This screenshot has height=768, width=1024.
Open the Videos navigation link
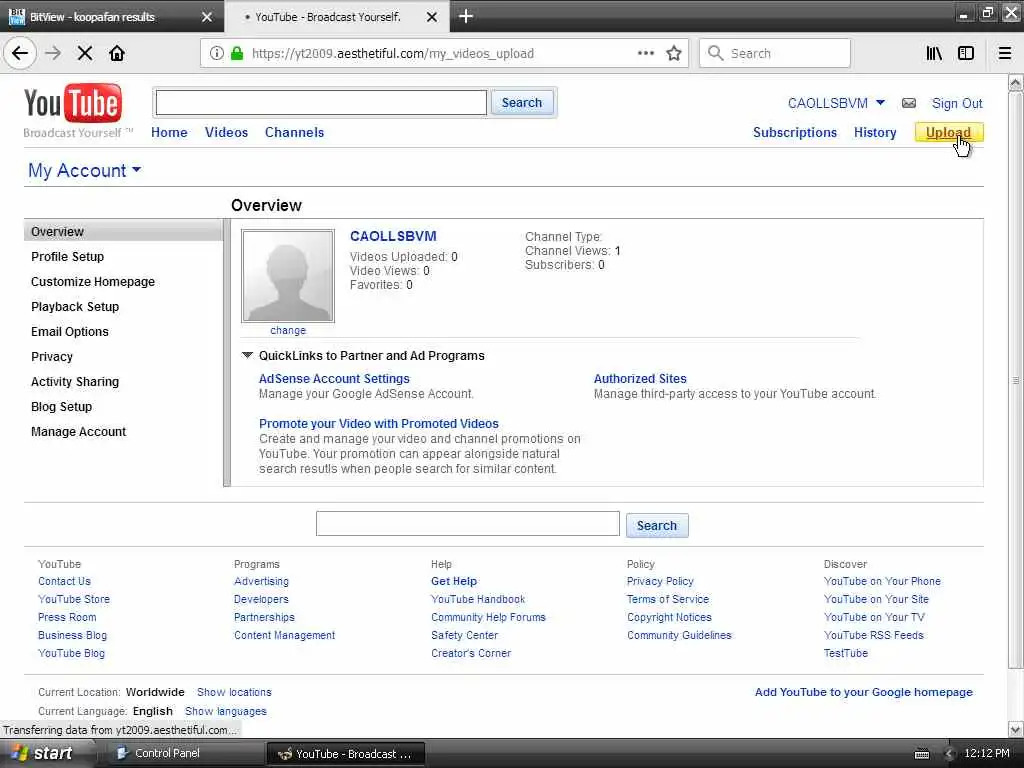point(226,133)
